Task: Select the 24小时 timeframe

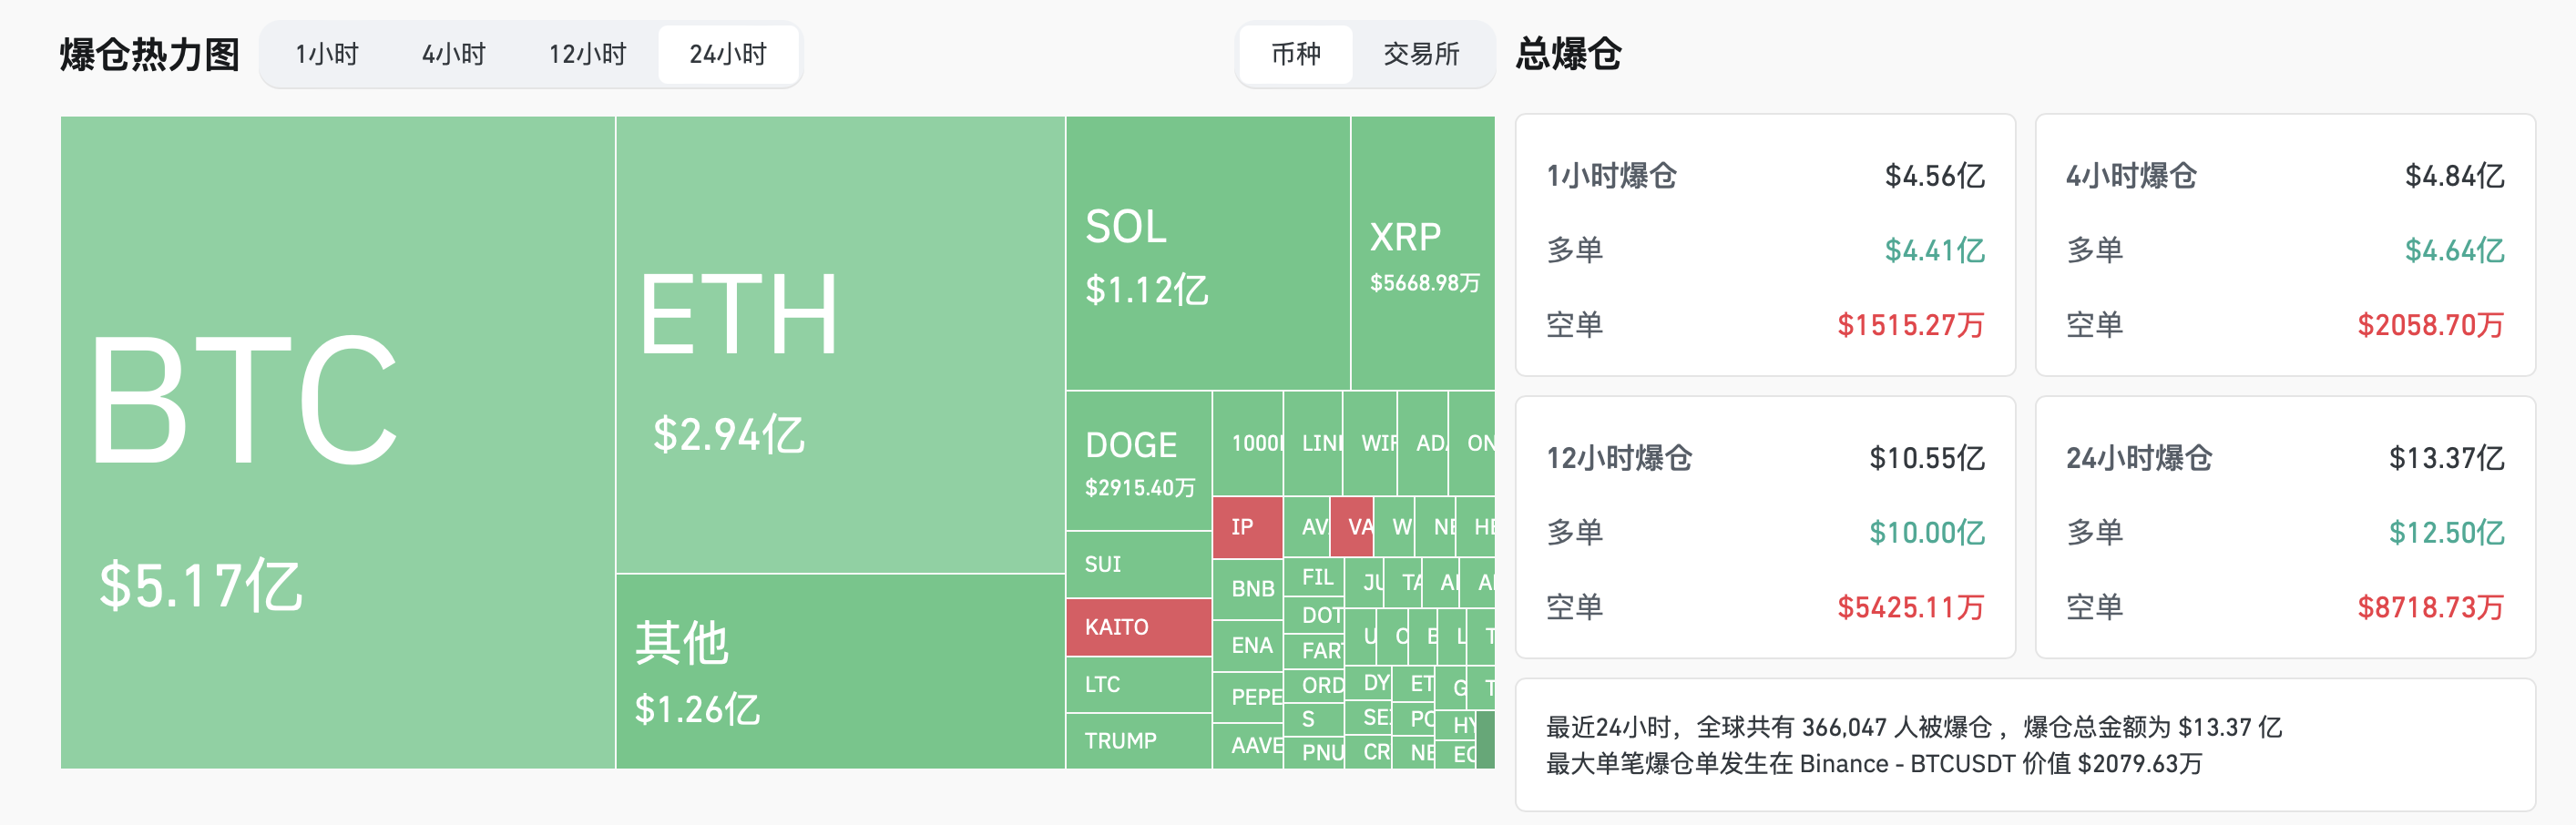Action: click(x=729, y=54)
